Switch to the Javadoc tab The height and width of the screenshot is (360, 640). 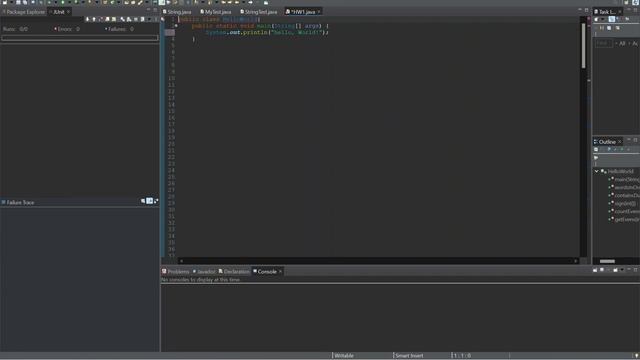click(x=204, y=271)
